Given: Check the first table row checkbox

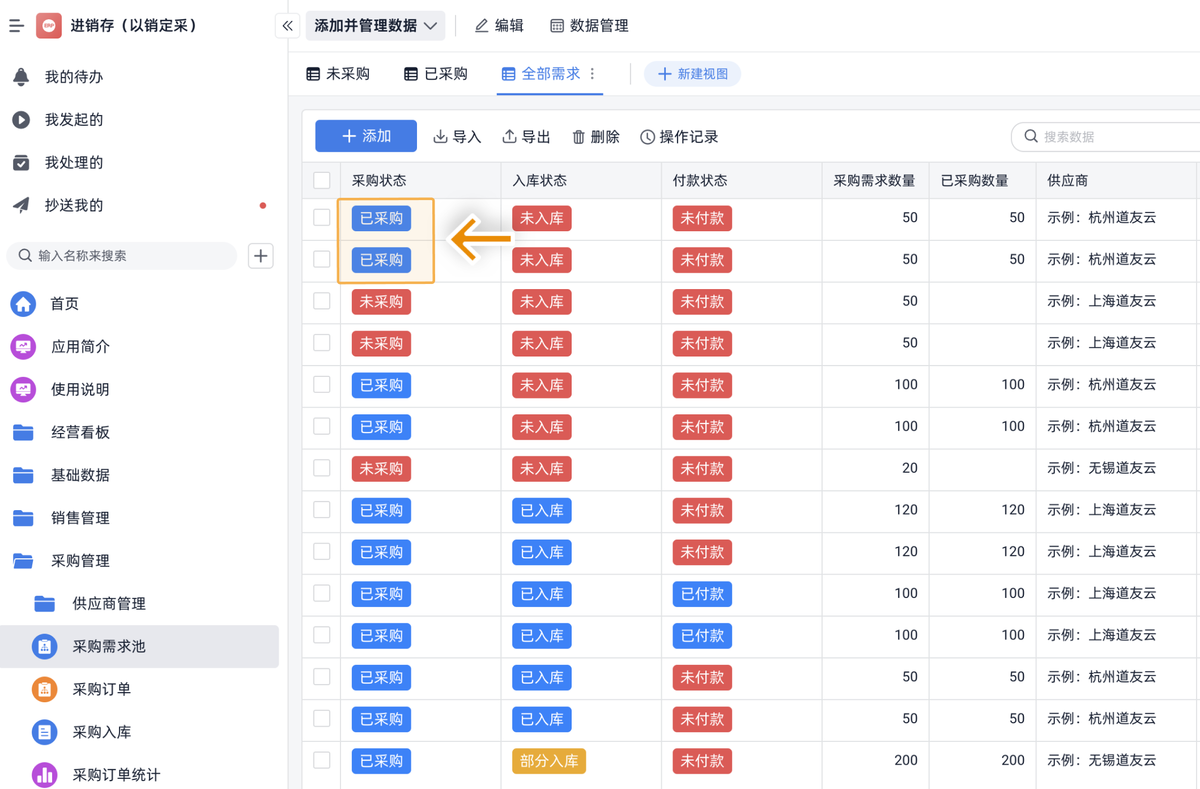Looking at the screenshot, I should pos(322,218).
